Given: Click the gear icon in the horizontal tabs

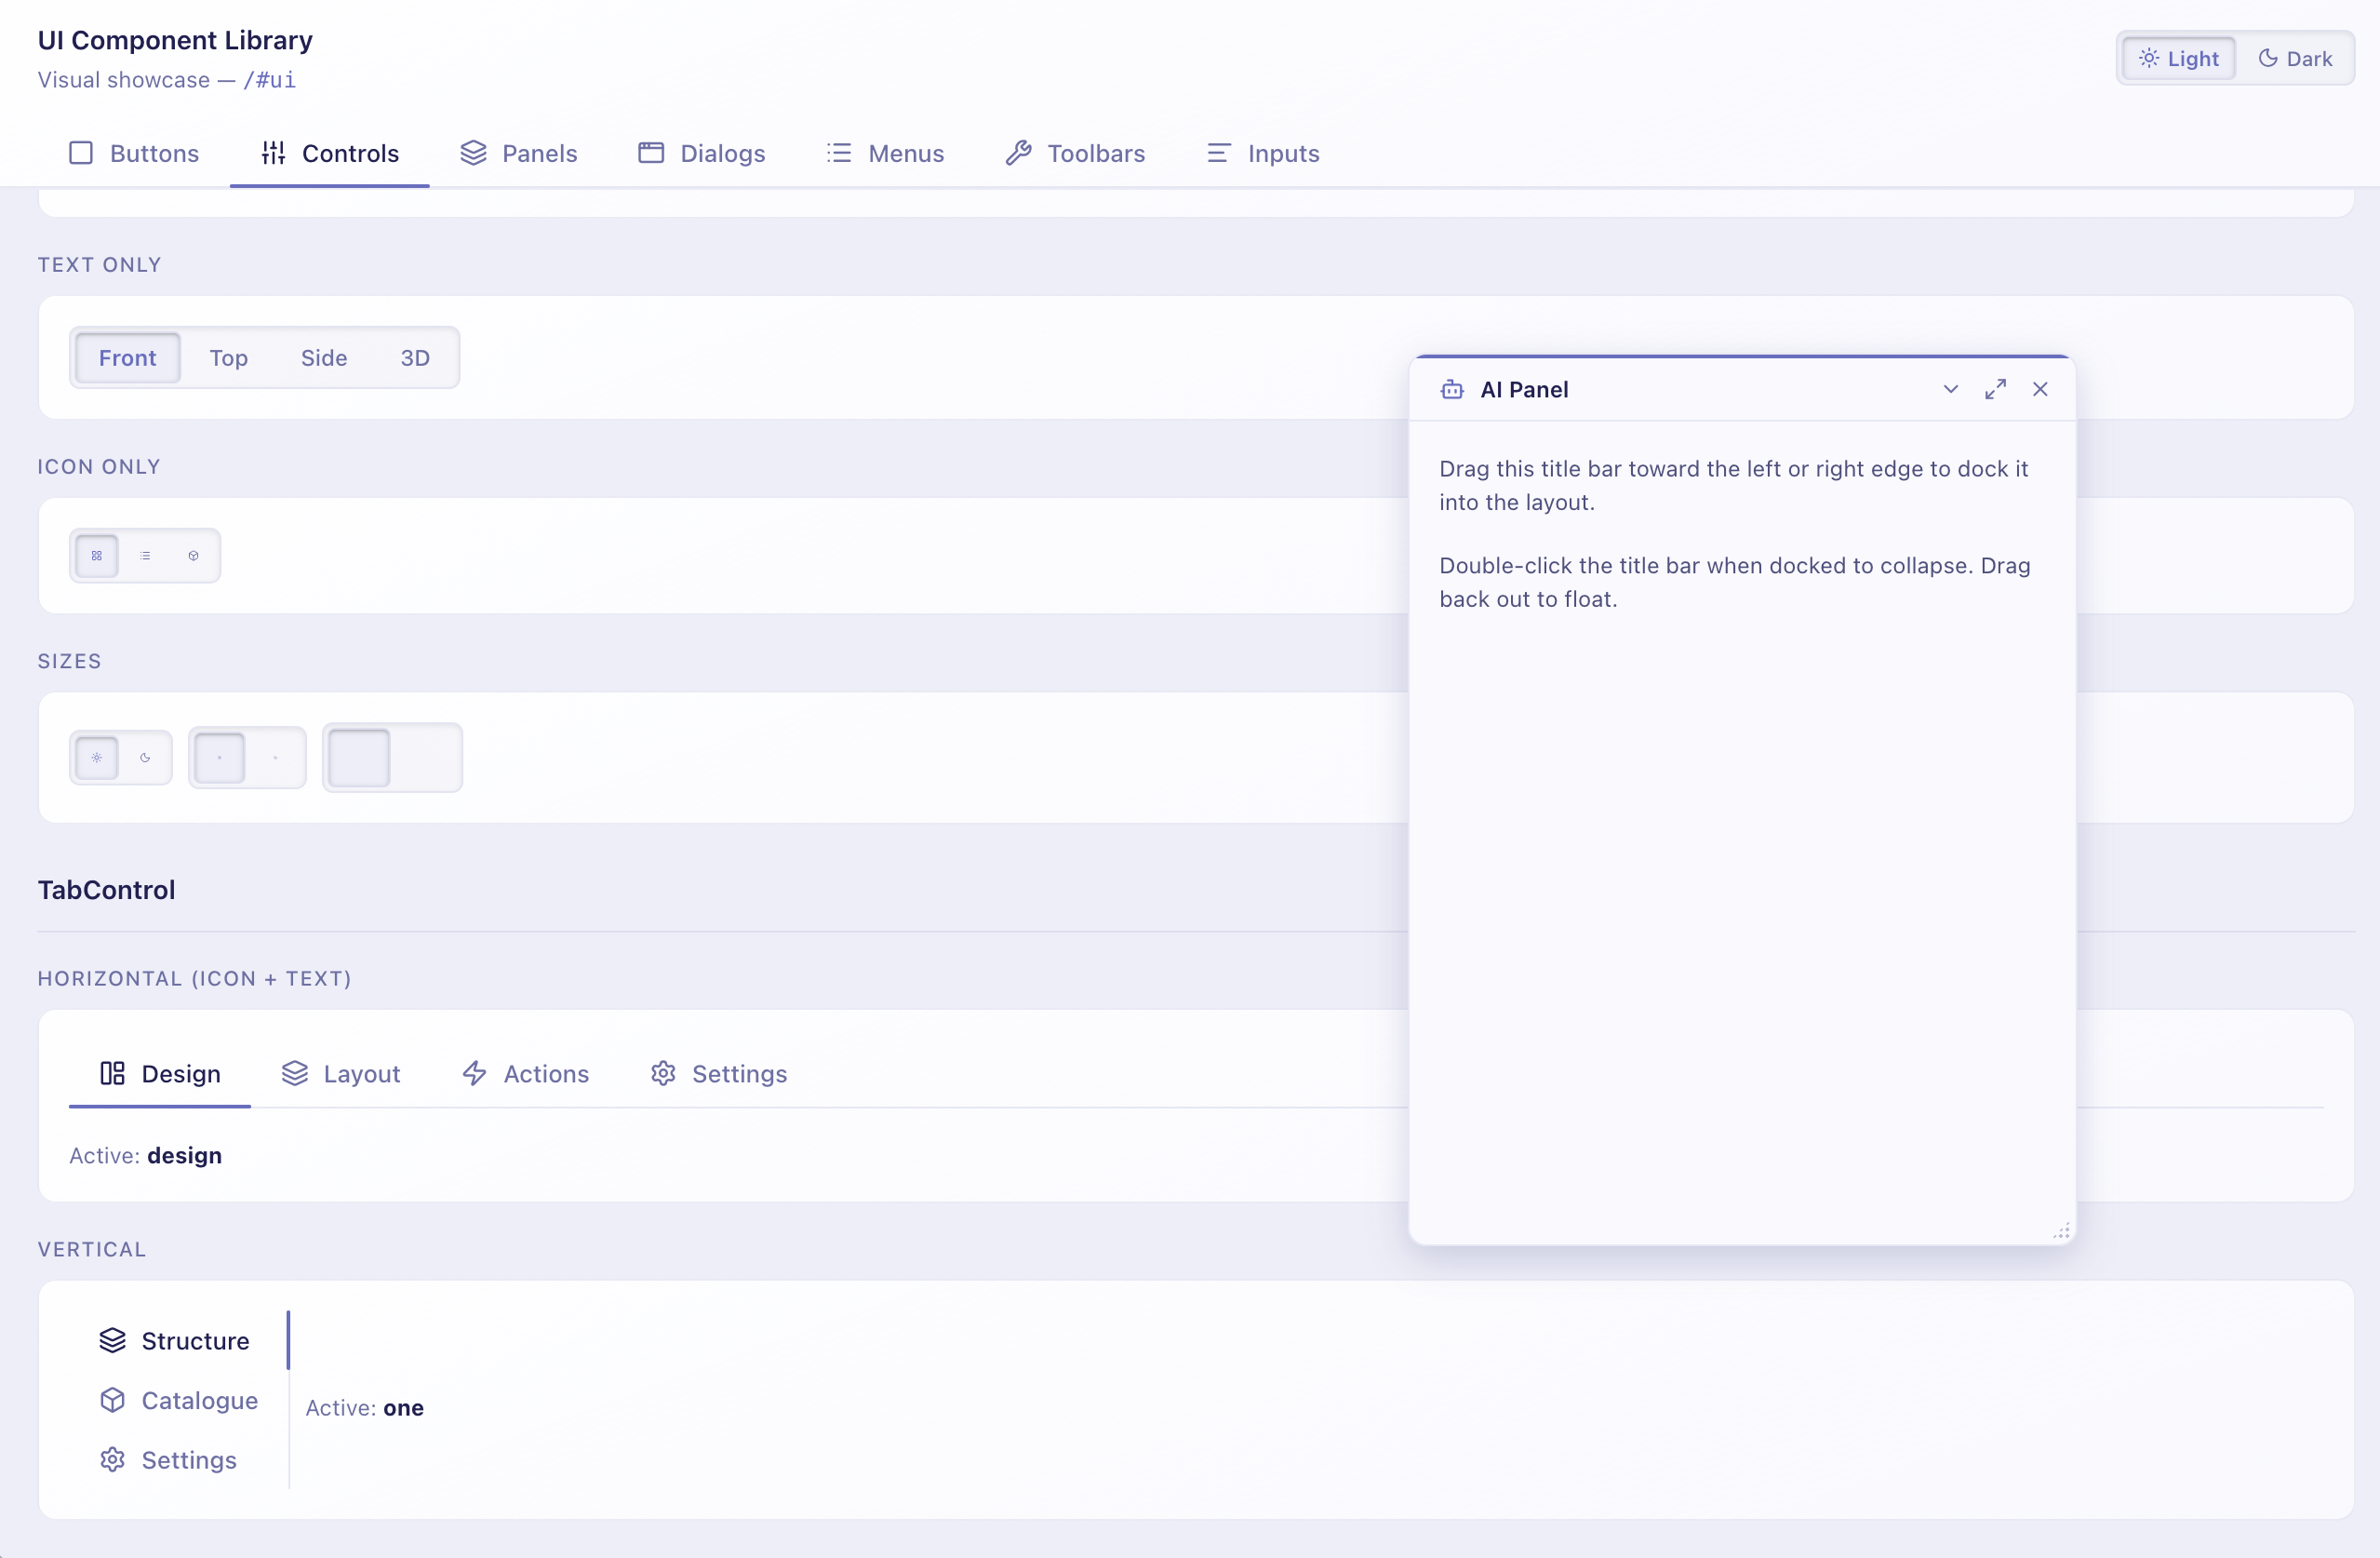Looking at the screenshot, I should coord(663,1074).
